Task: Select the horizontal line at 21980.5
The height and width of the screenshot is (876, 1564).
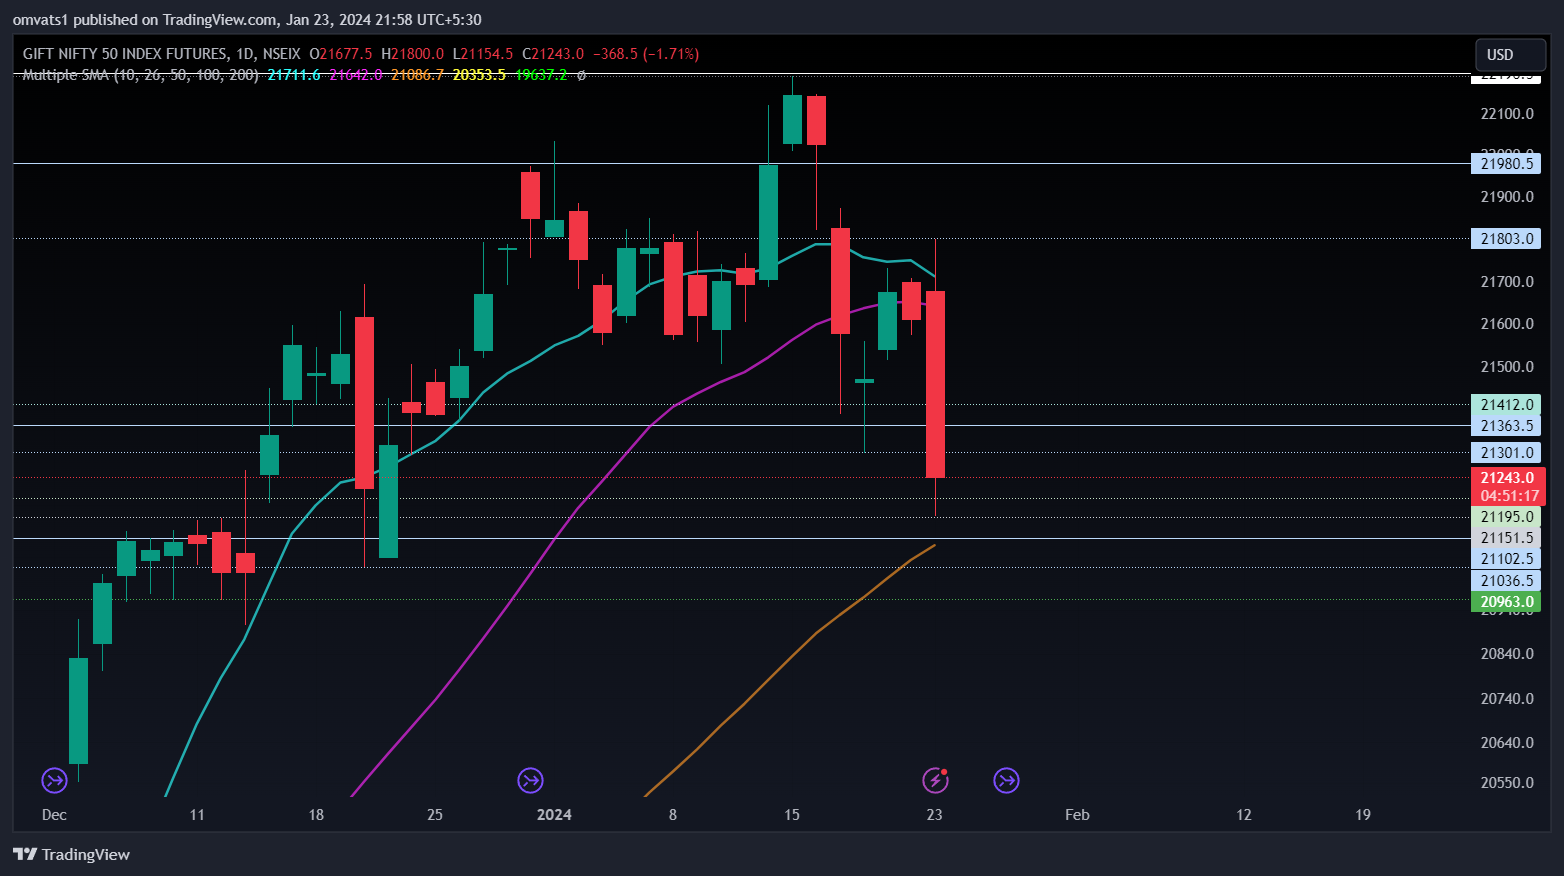Action: pos(740,164)
